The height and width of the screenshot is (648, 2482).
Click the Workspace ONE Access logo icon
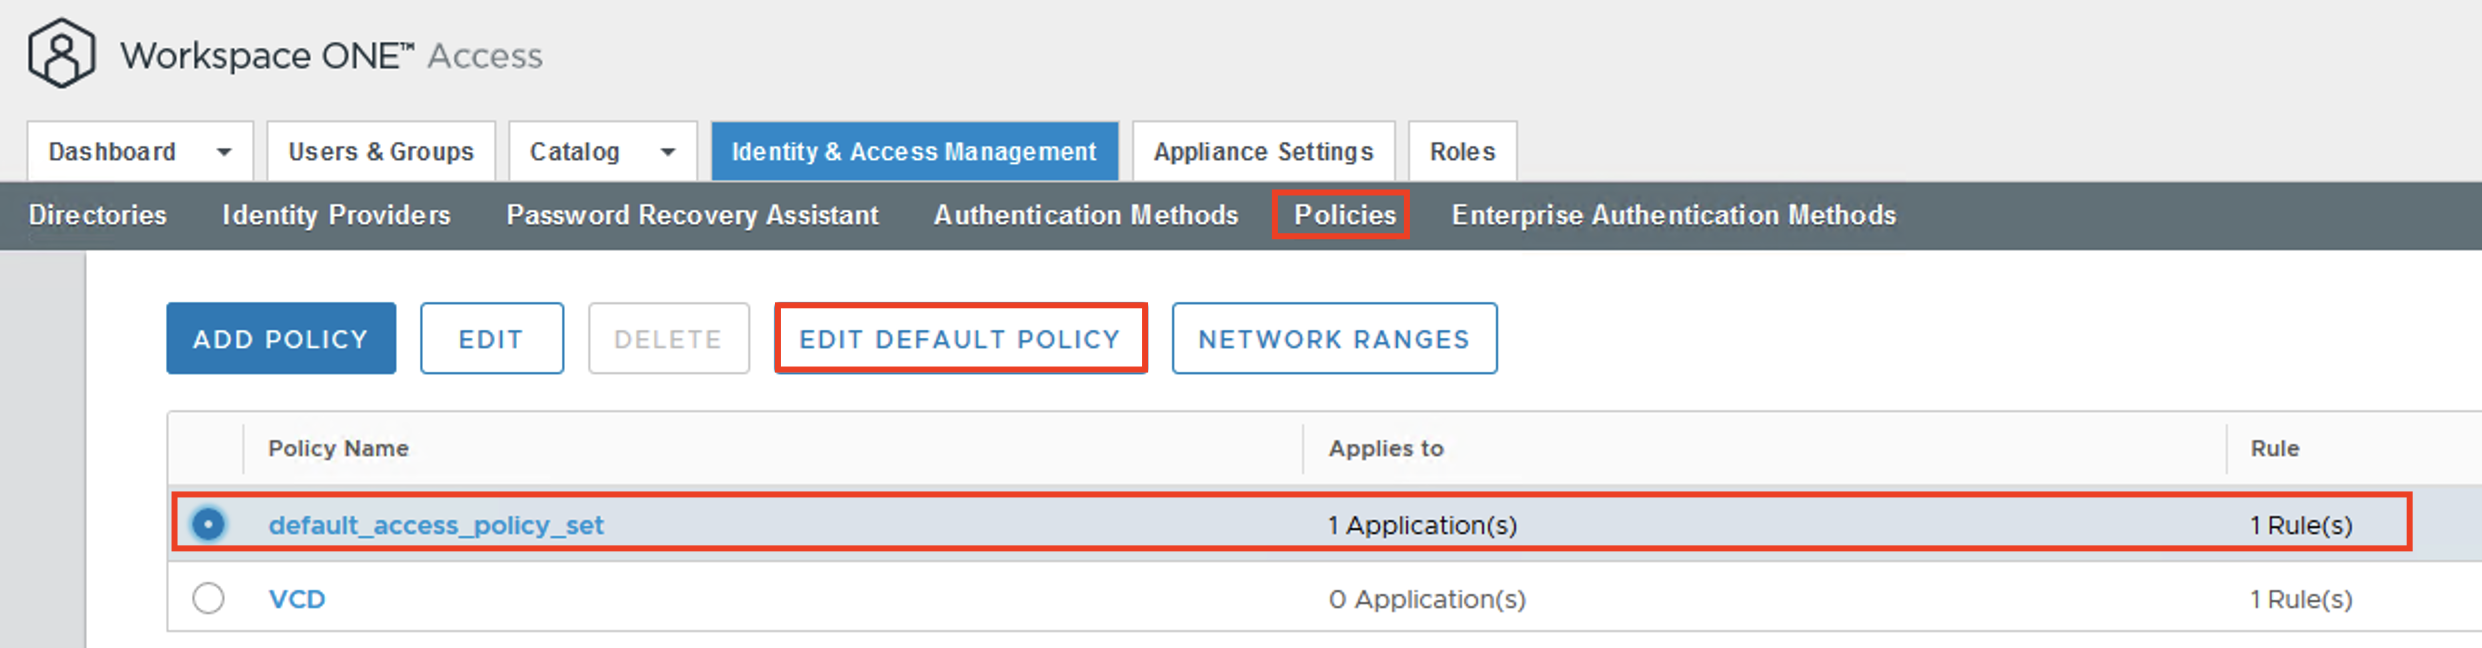pos(62,54)
